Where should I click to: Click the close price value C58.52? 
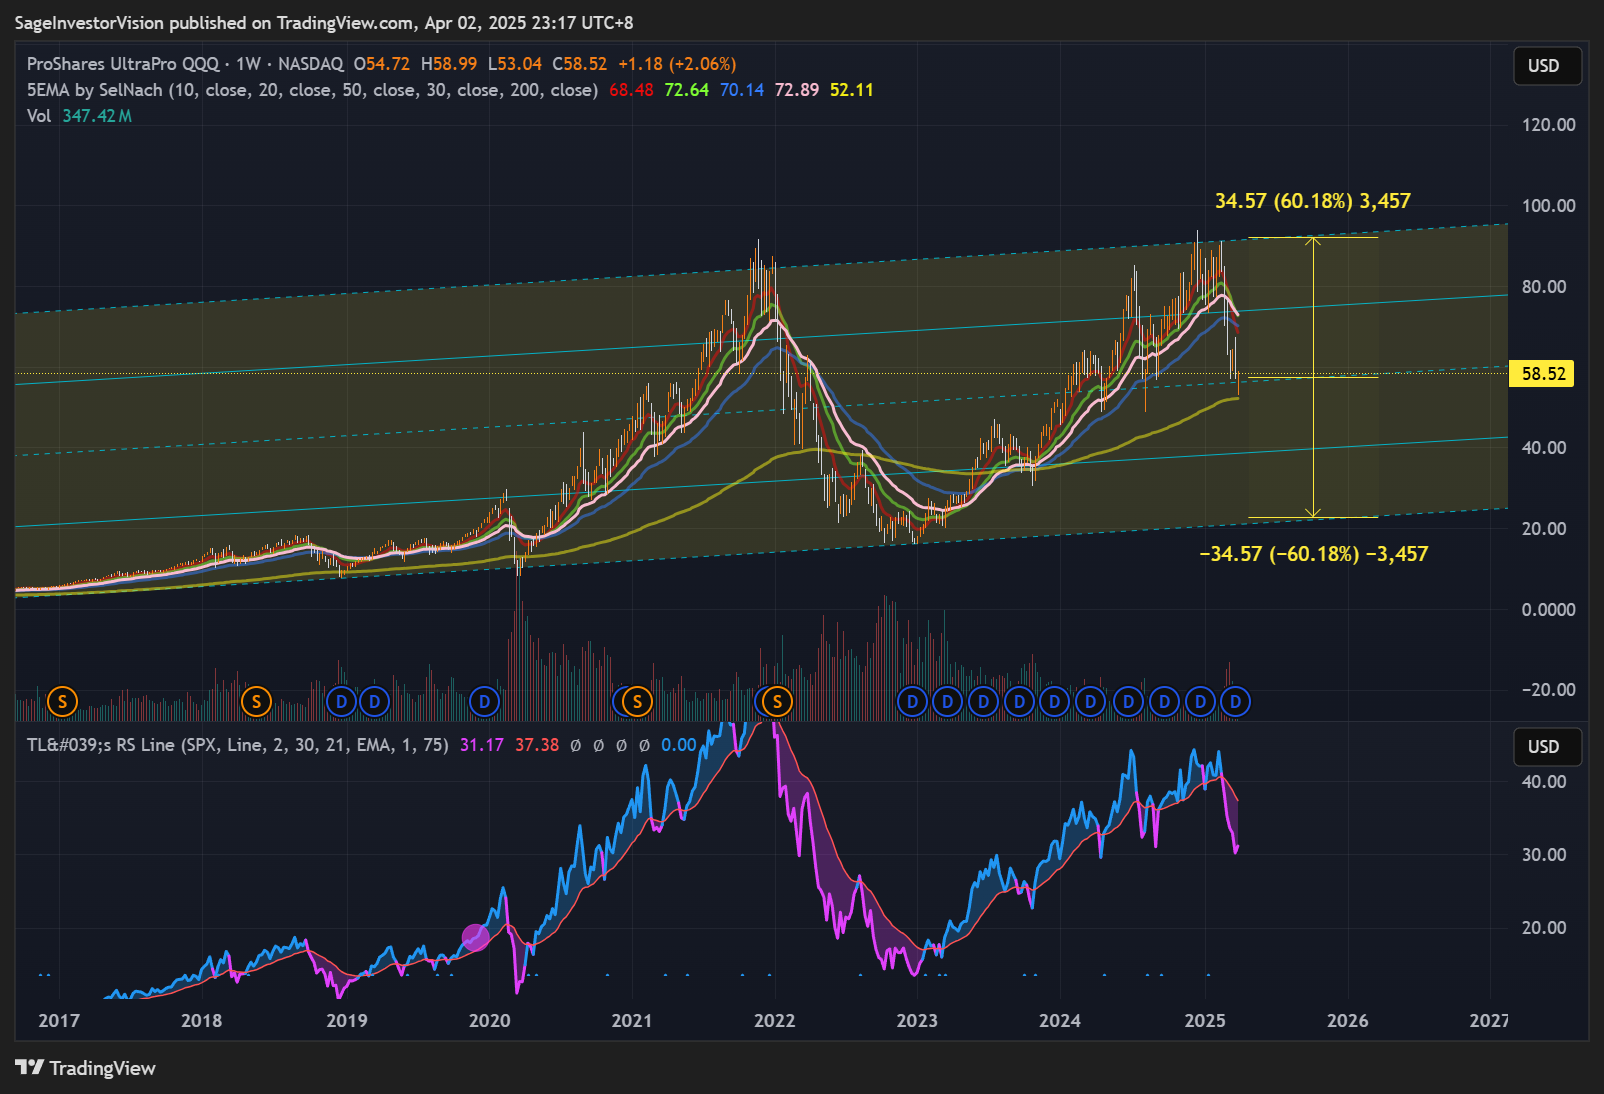pyautogui.click(x=580, y=64)
